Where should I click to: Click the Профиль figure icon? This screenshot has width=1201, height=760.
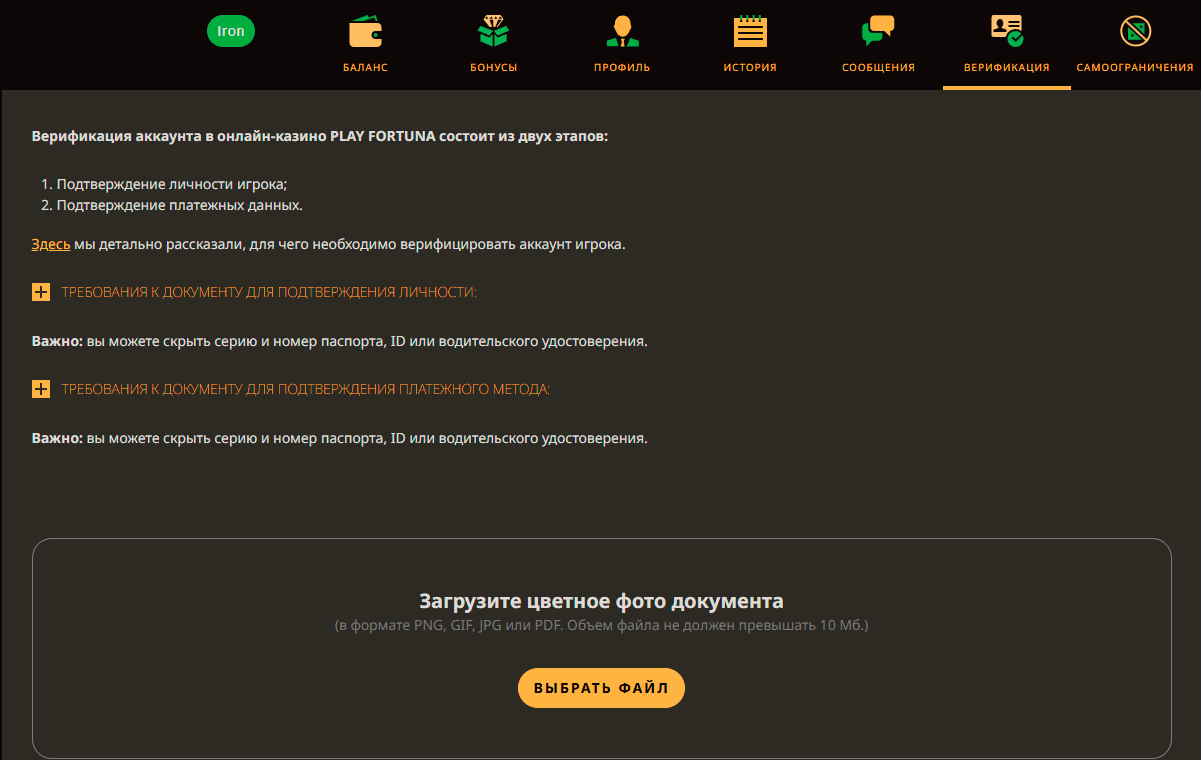pos(621,30)
